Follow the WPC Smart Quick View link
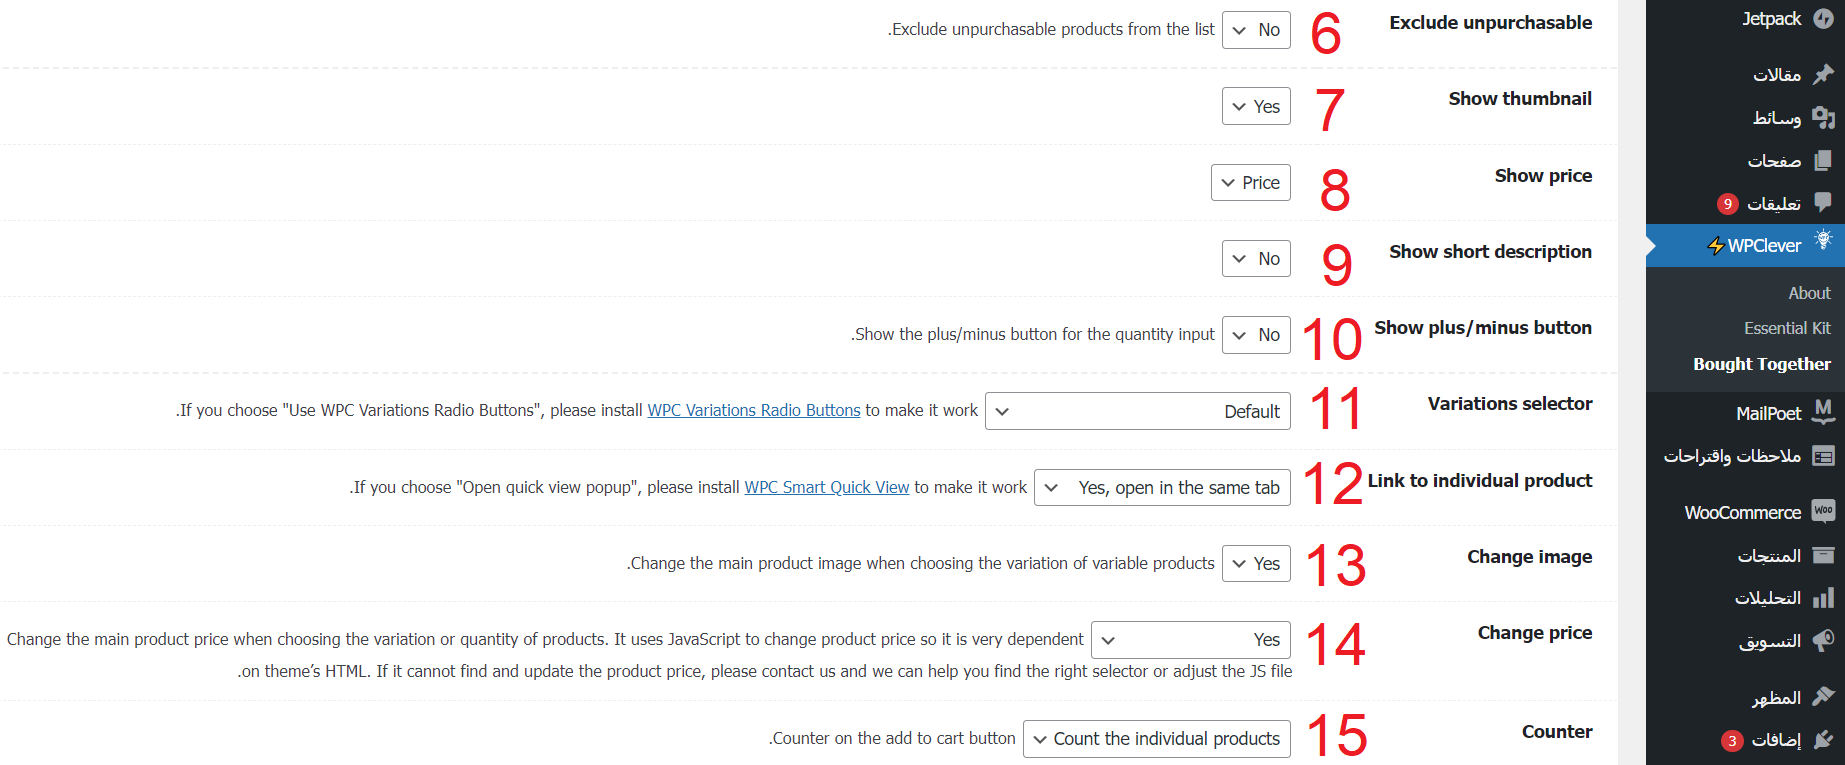This screenshot has height=765, width=1845. click(826, 487)
